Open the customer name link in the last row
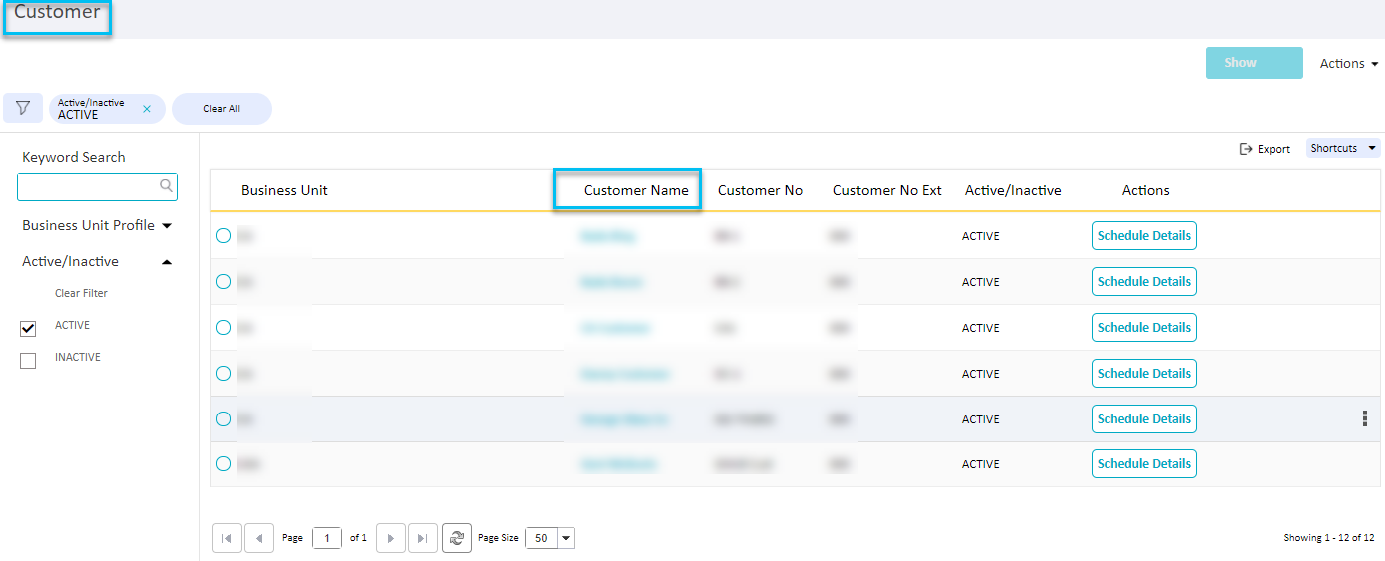 click(618, 465)
